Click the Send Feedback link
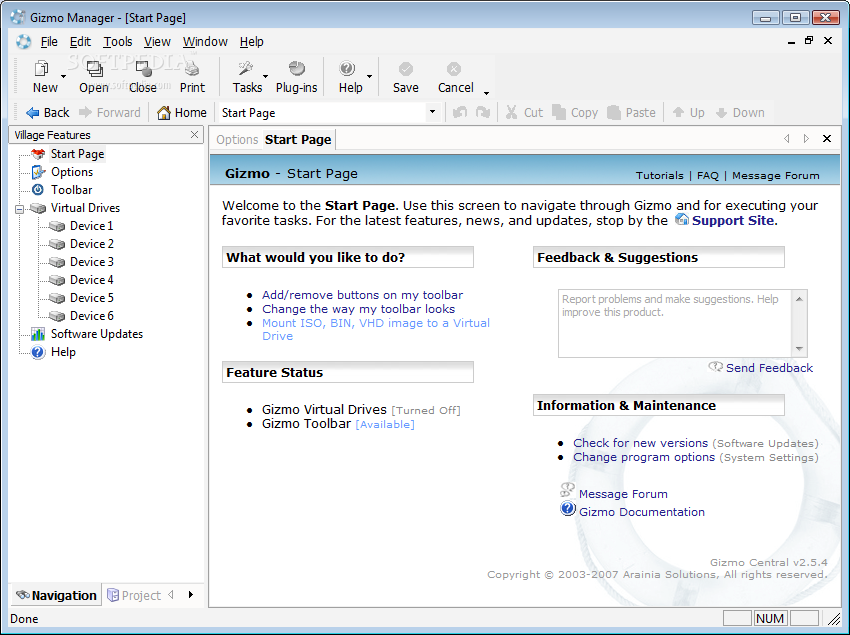 pos(768,368)
